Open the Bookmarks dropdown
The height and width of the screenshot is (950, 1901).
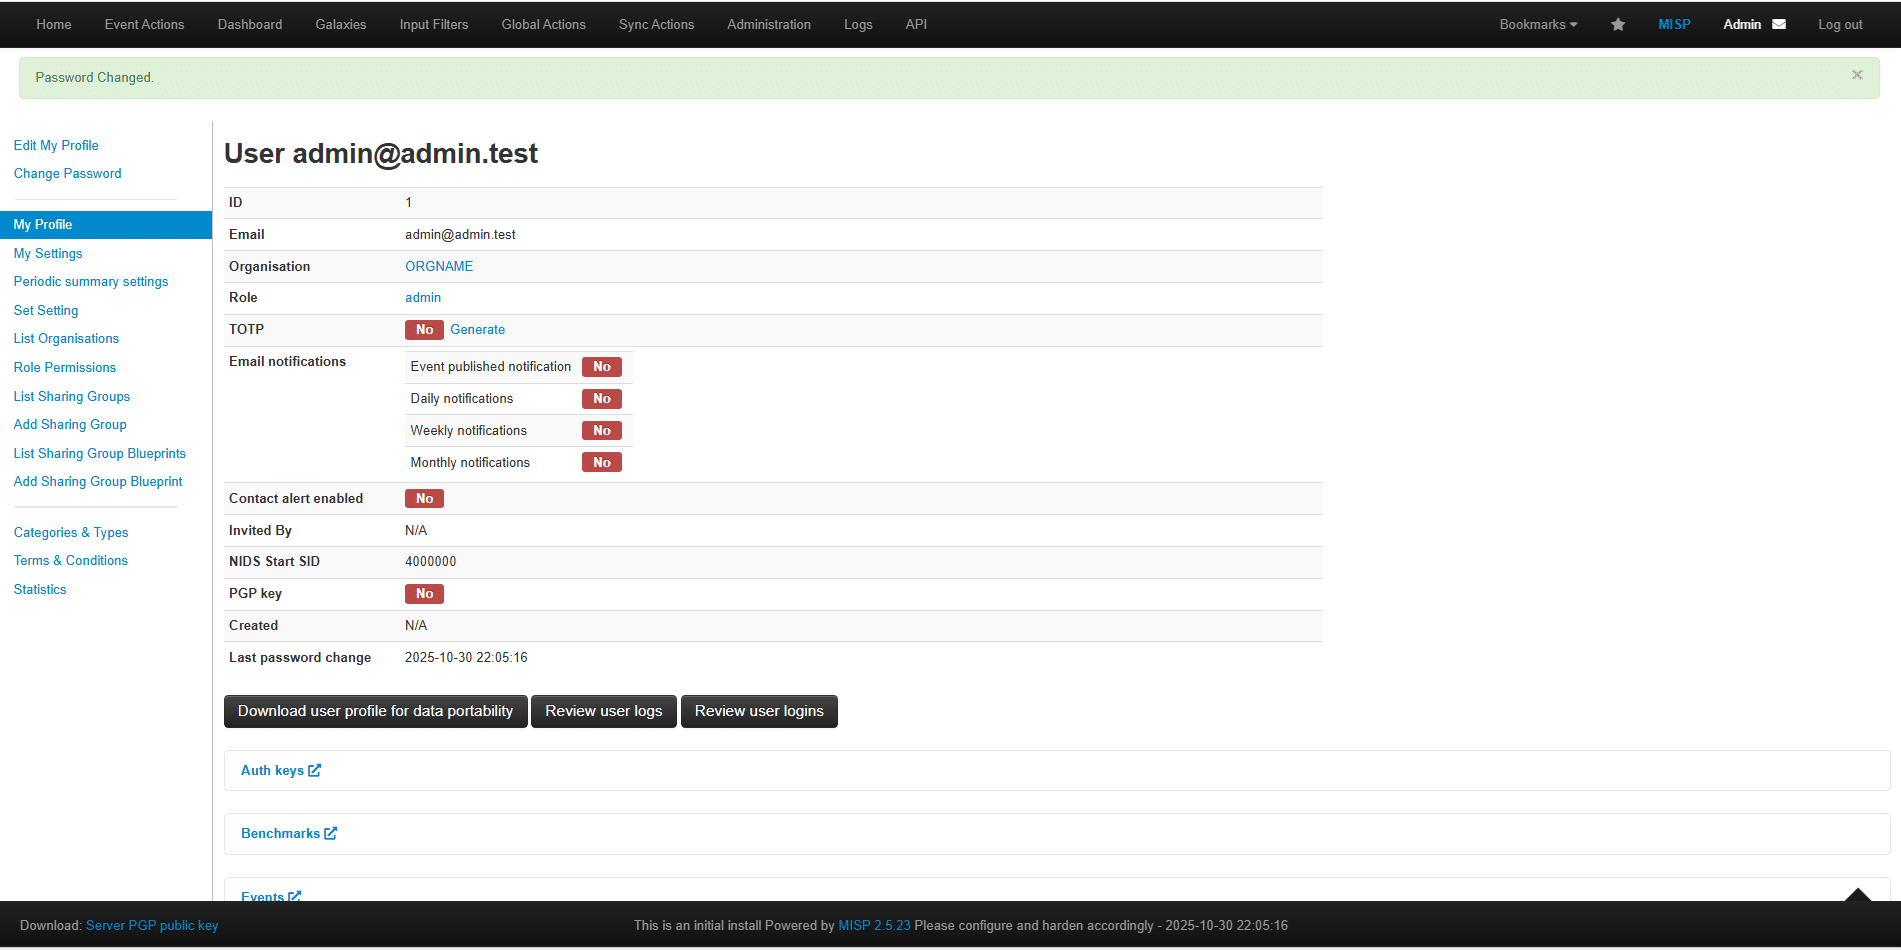click(x=1537, y=25)
